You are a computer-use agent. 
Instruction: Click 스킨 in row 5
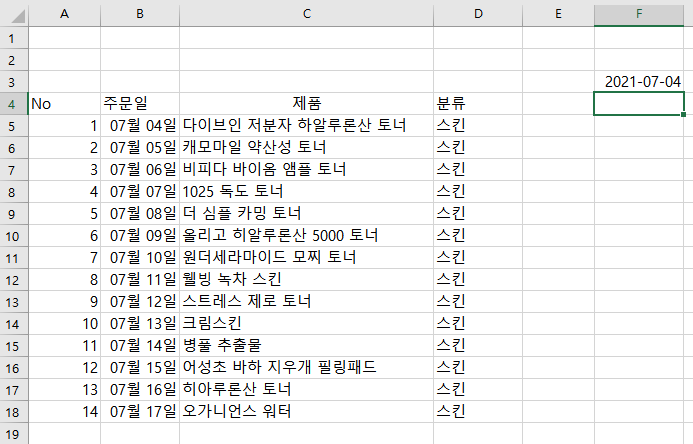pyautogui.click(x=478, y=126)
